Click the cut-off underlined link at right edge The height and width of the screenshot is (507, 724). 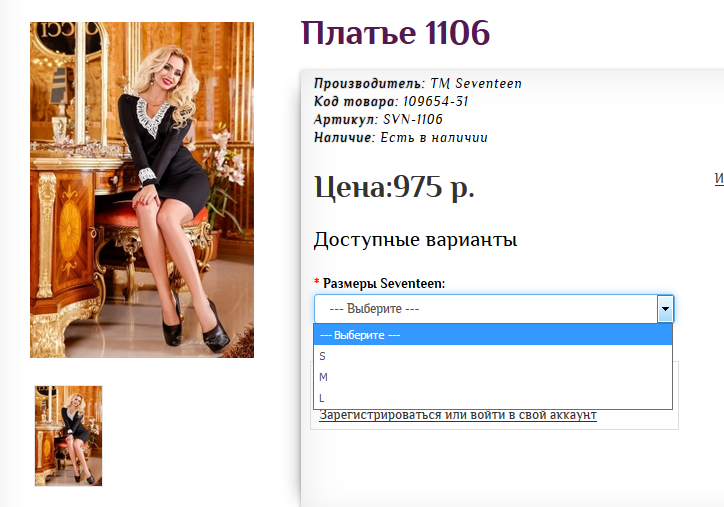pos(718,178)
